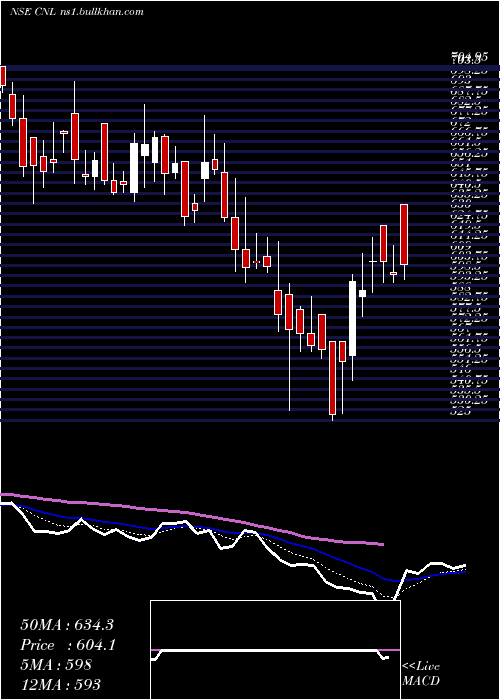The width and height of the screenshot is (500, 700).
Task: Click the <<Live MACD label
Action: pos(421,674)
